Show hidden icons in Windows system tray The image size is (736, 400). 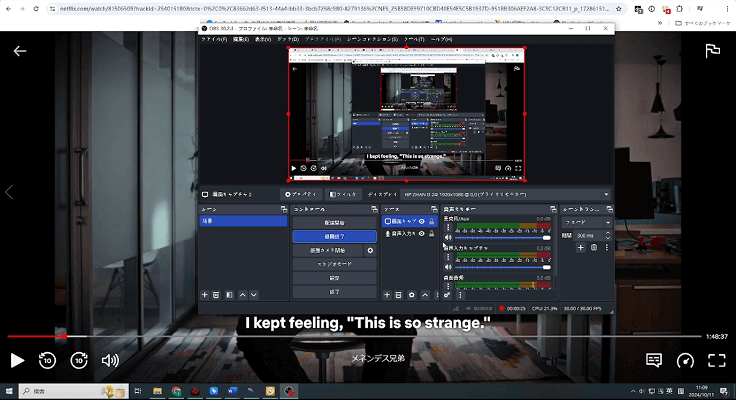(633, 391)
